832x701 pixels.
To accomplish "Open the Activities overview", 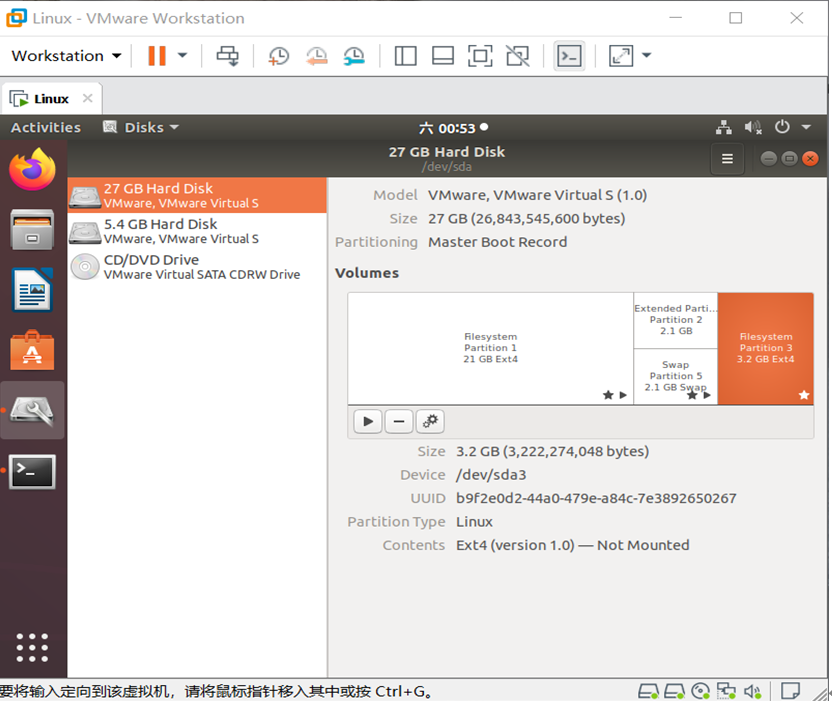I will (x=46, y=127).
